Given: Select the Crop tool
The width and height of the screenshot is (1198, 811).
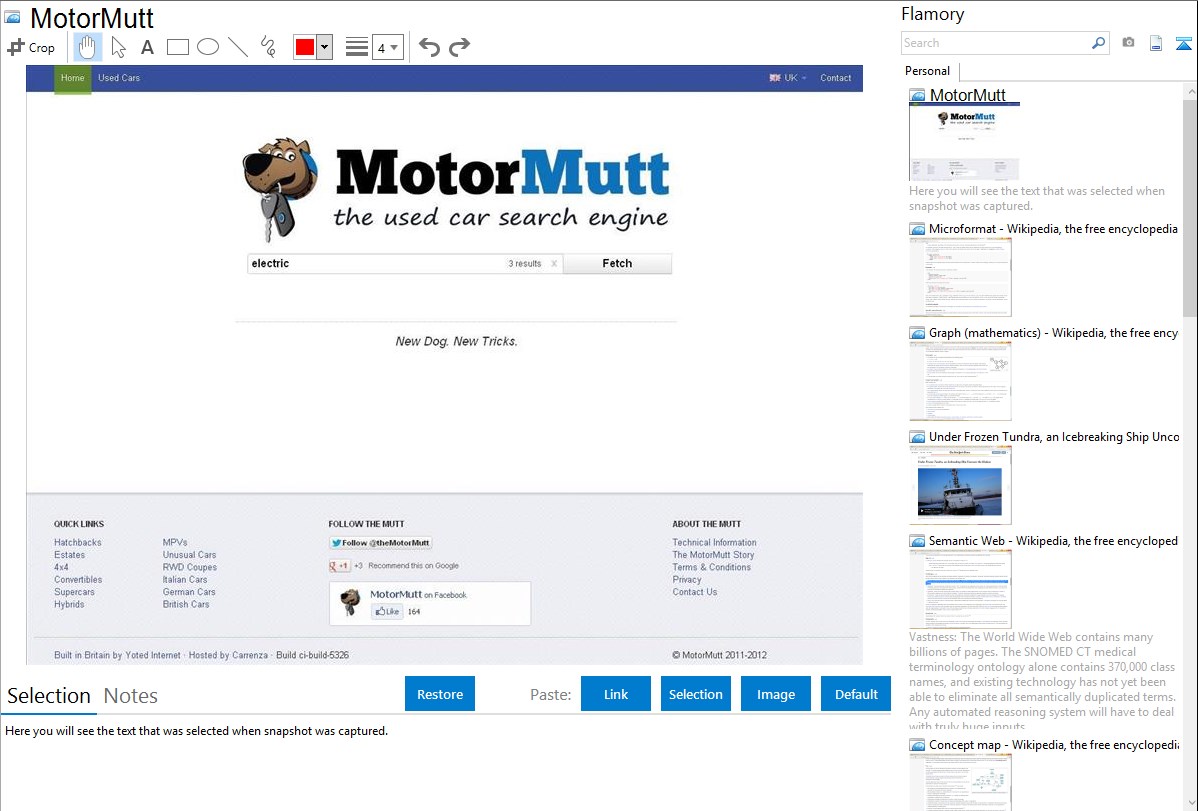Looking at the screenshot, I should click(31, 47).
